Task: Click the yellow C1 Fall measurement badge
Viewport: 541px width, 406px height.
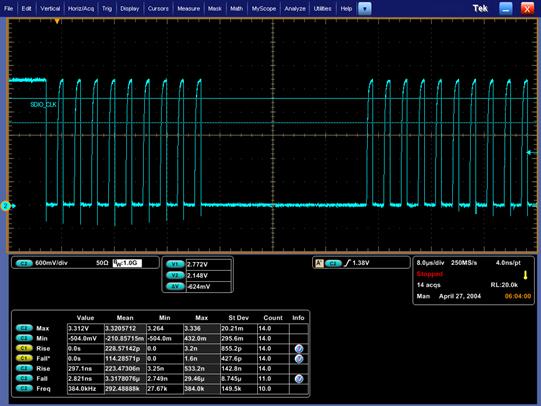Action: click(24, 358)
